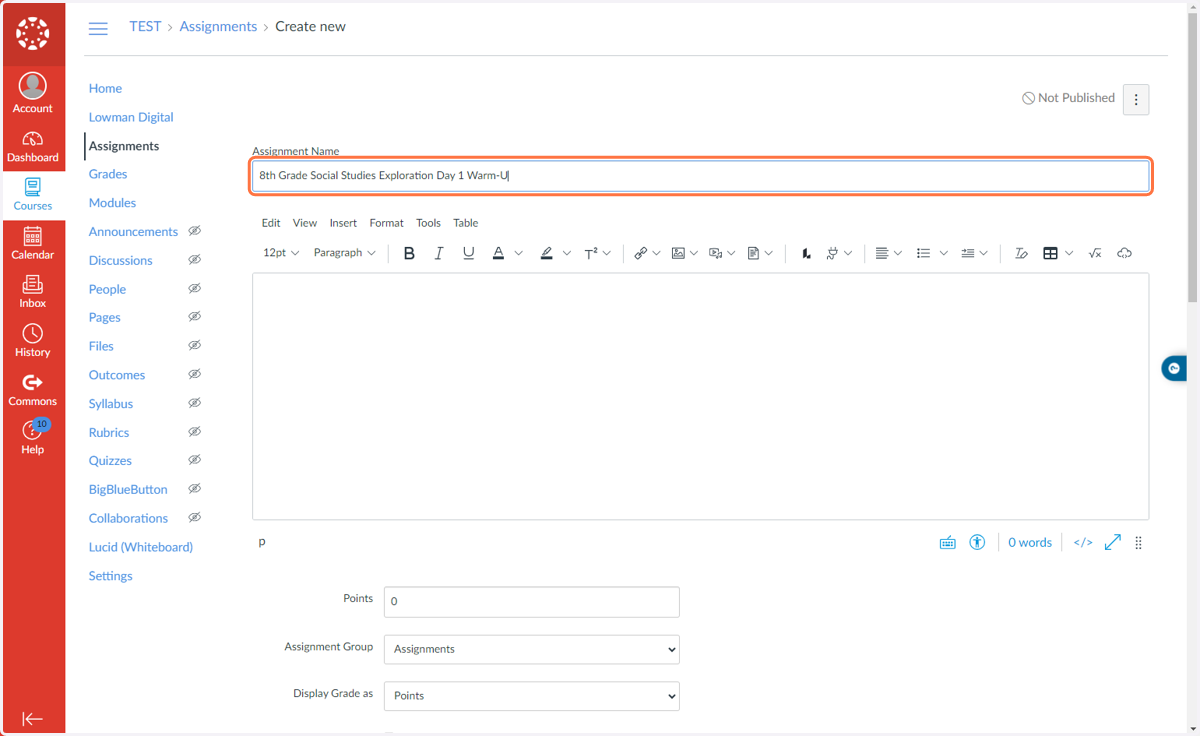1200x736 pixels.
Task: Apply background highlight color
Action: (546, 253)
